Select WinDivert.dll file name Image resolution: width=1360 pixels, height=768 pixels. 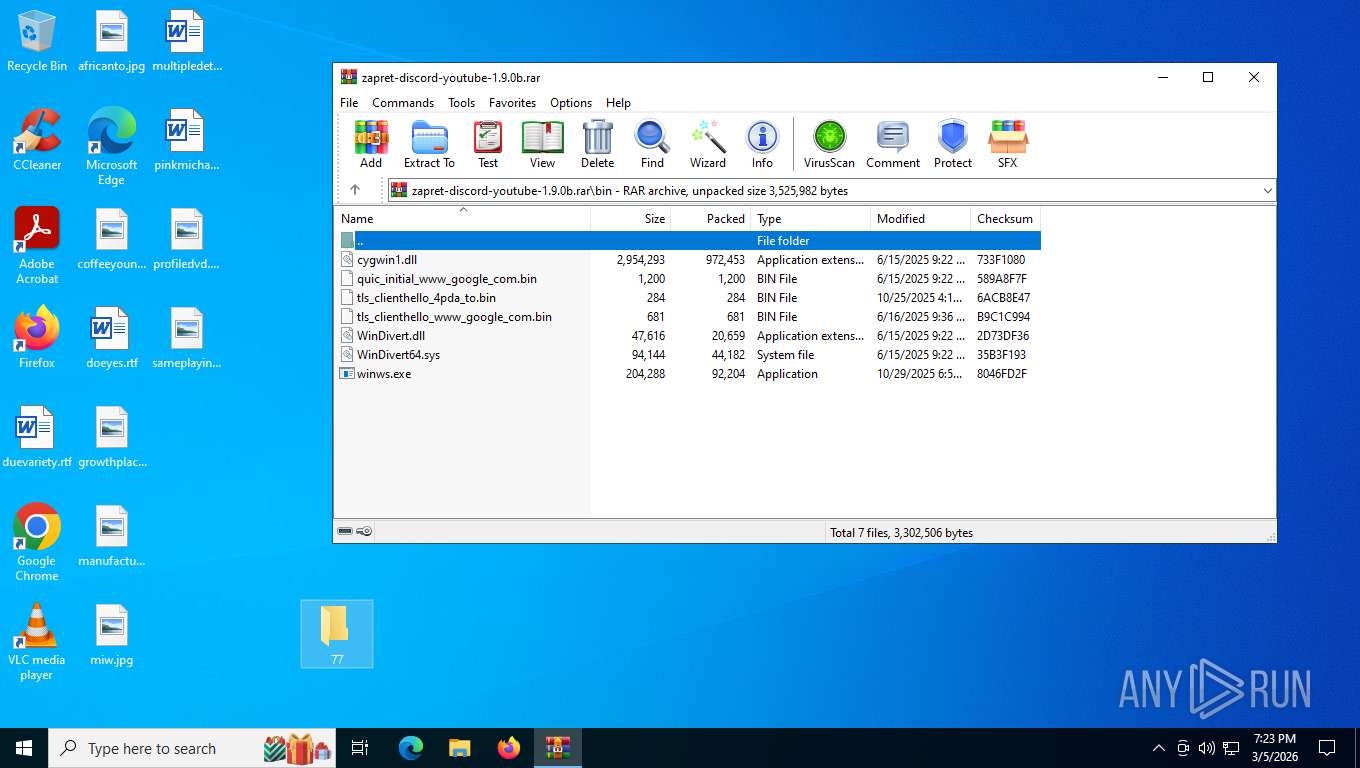pyautogui.click(x=391, y=336)
